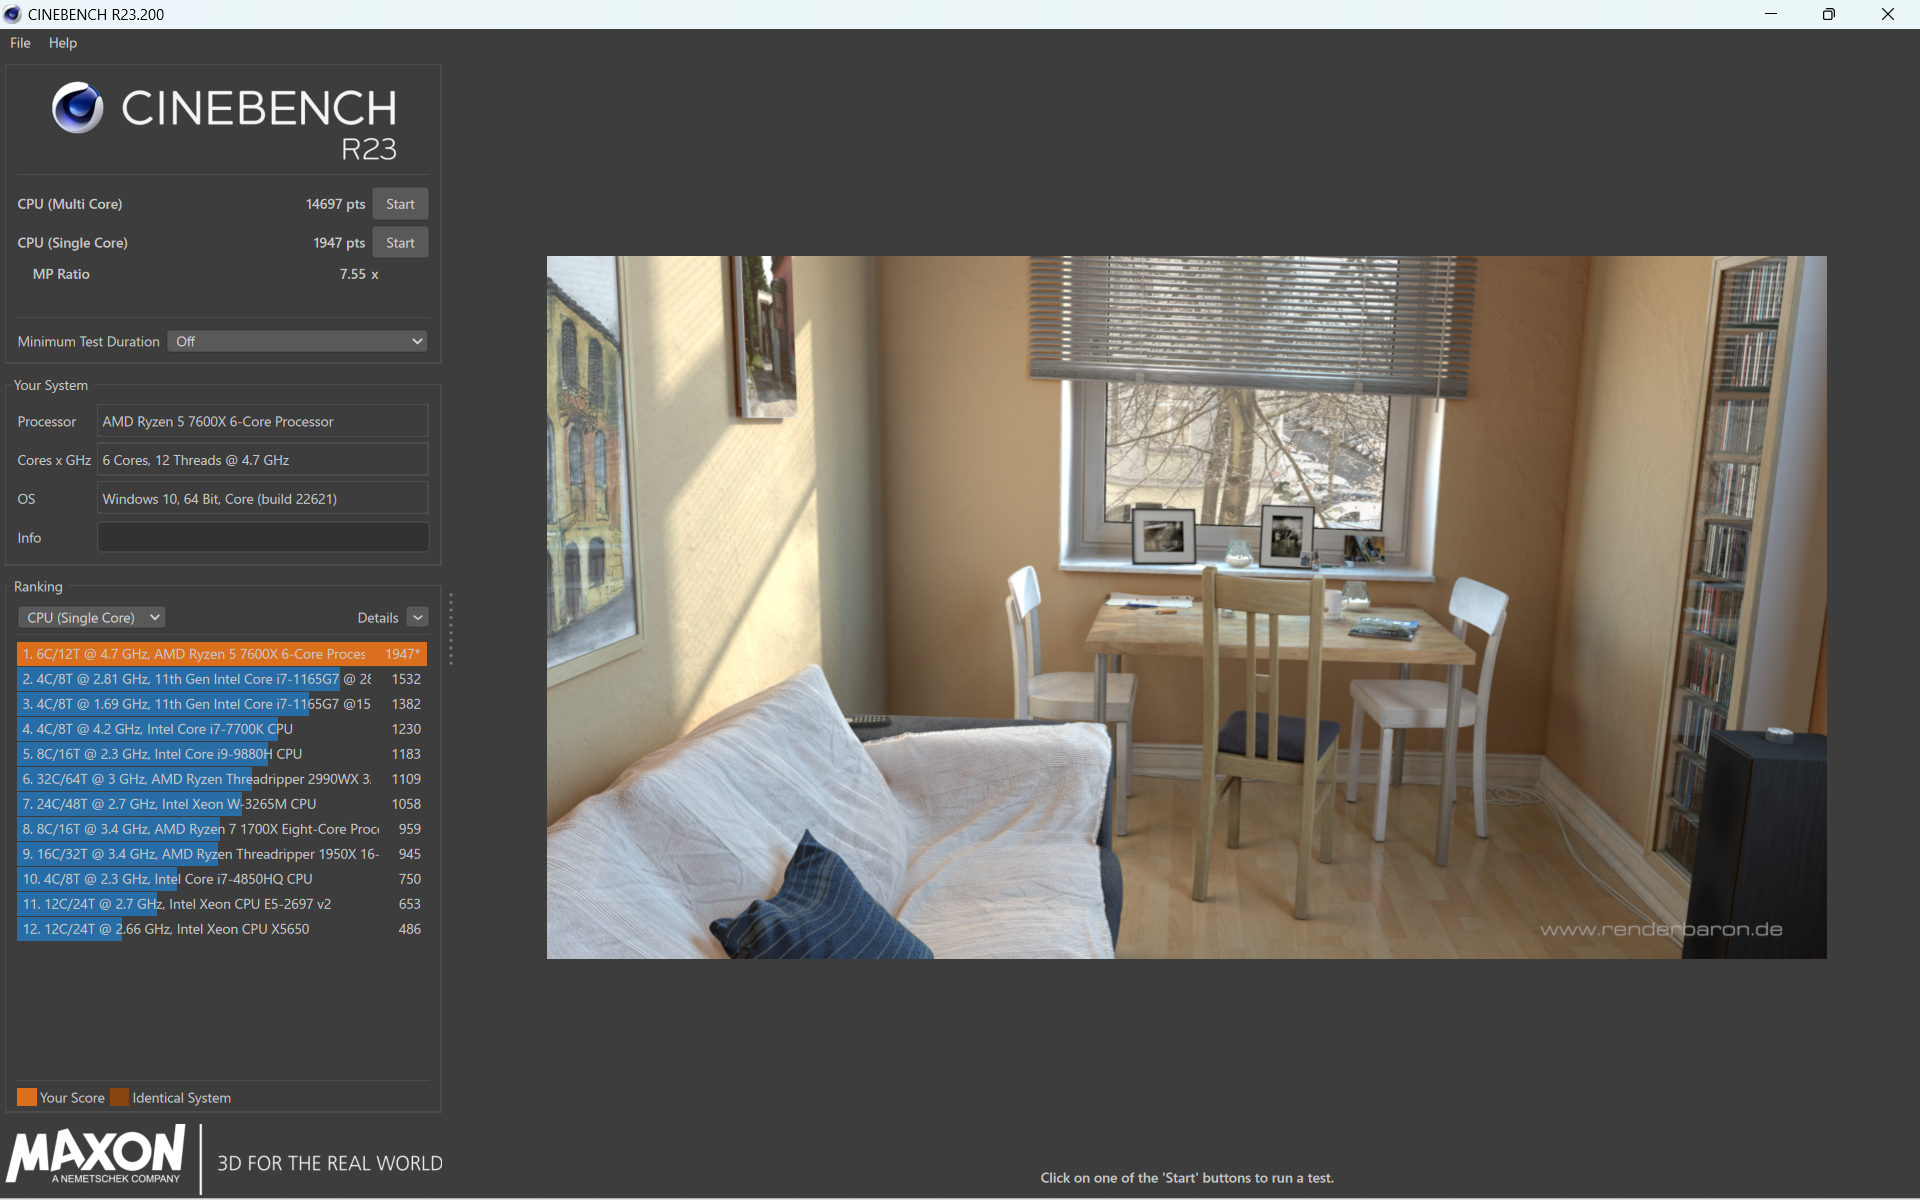Click the empty Info text field
Image resolution: width=1920 pixels, height=1200 pixels.
[263, 537]
